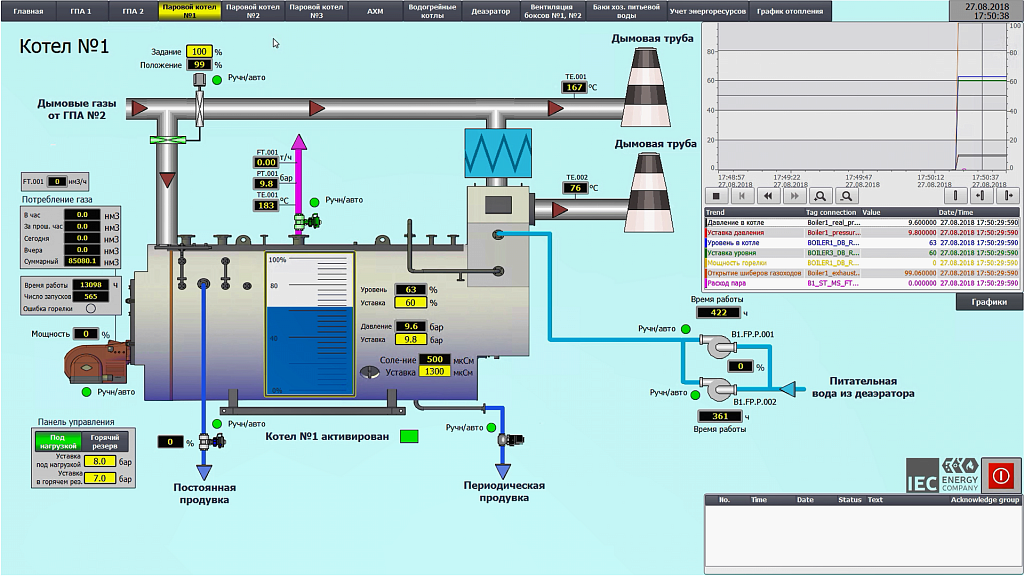The width and height of the screenshot is (1024, 576).
Task: Click the flue damper 'Задание' 100 field
Action: pyautogui.click(x=198, y=51)
